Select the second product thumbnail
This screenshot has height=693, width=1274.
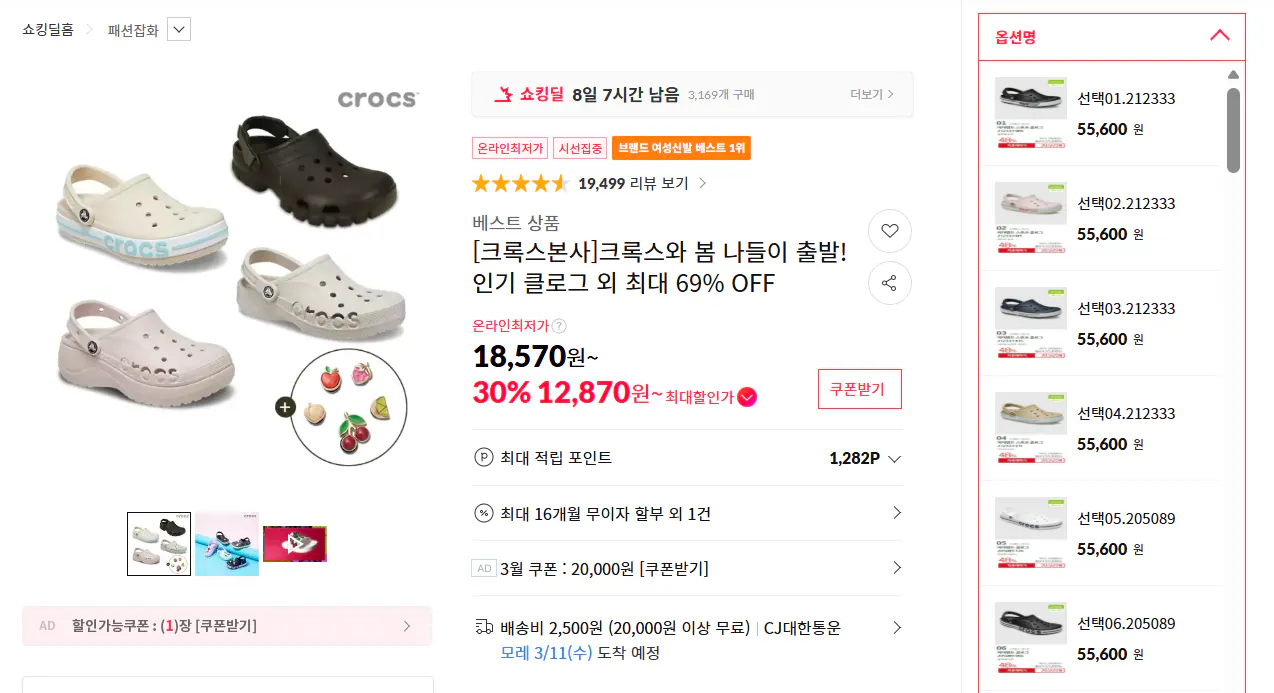click(227, 544)
